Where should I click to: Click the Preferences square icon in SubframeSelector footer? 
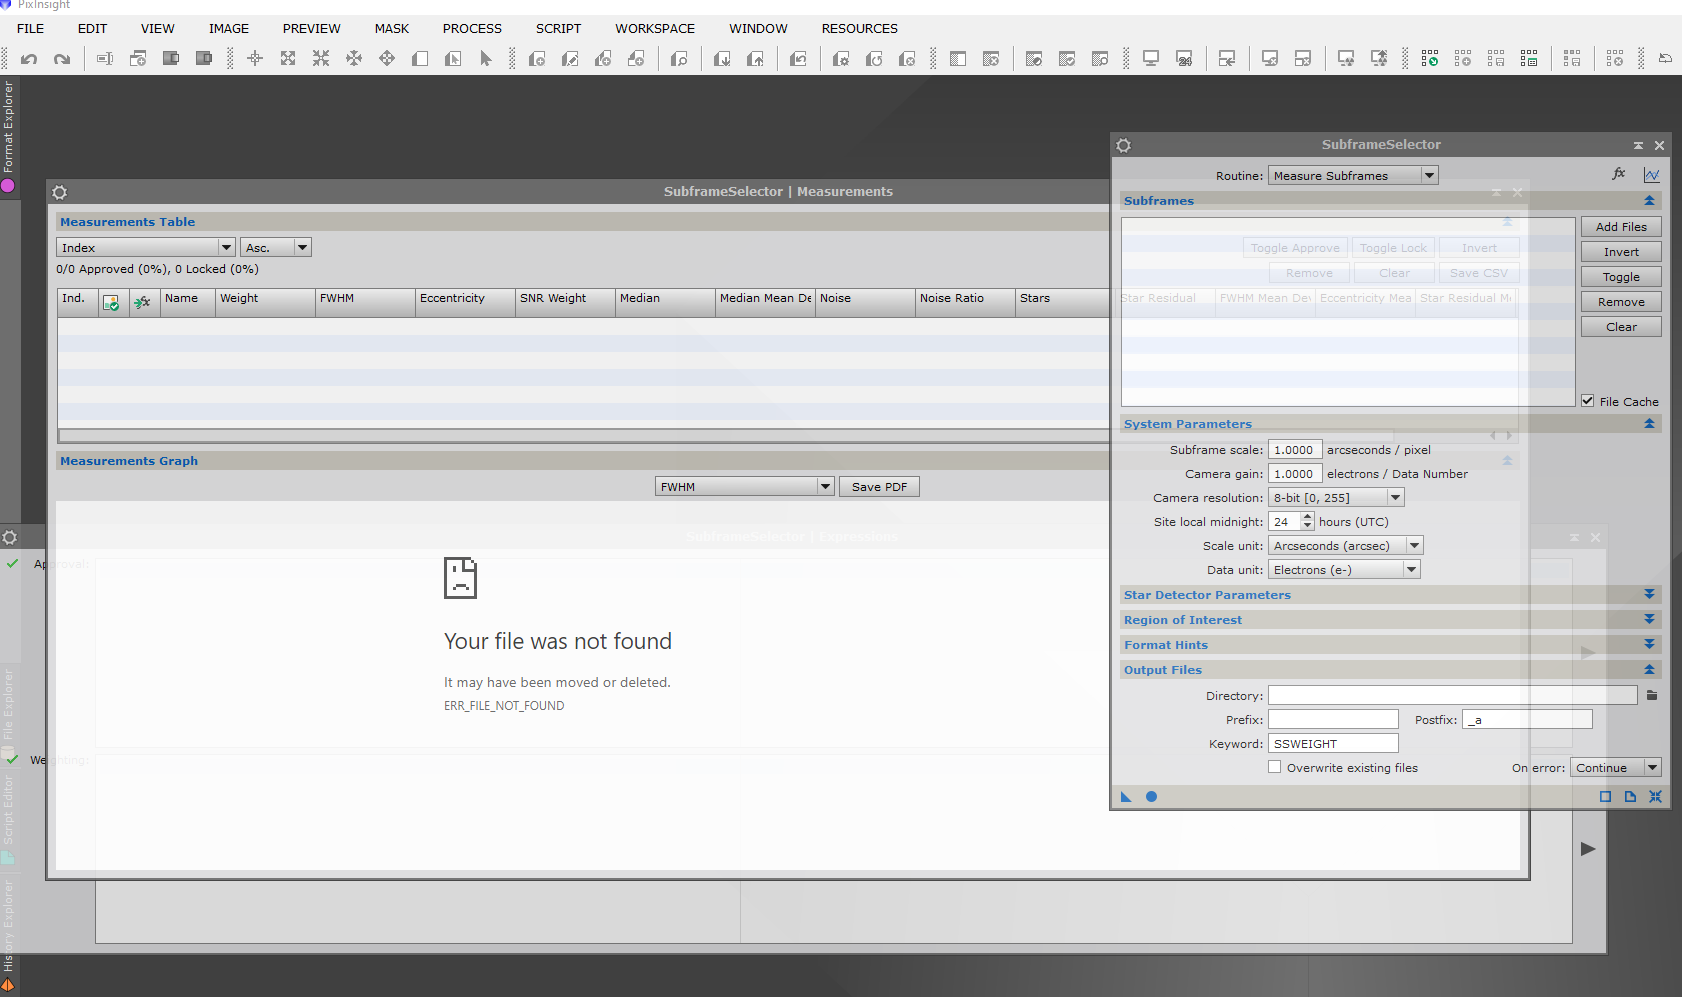1605,797
